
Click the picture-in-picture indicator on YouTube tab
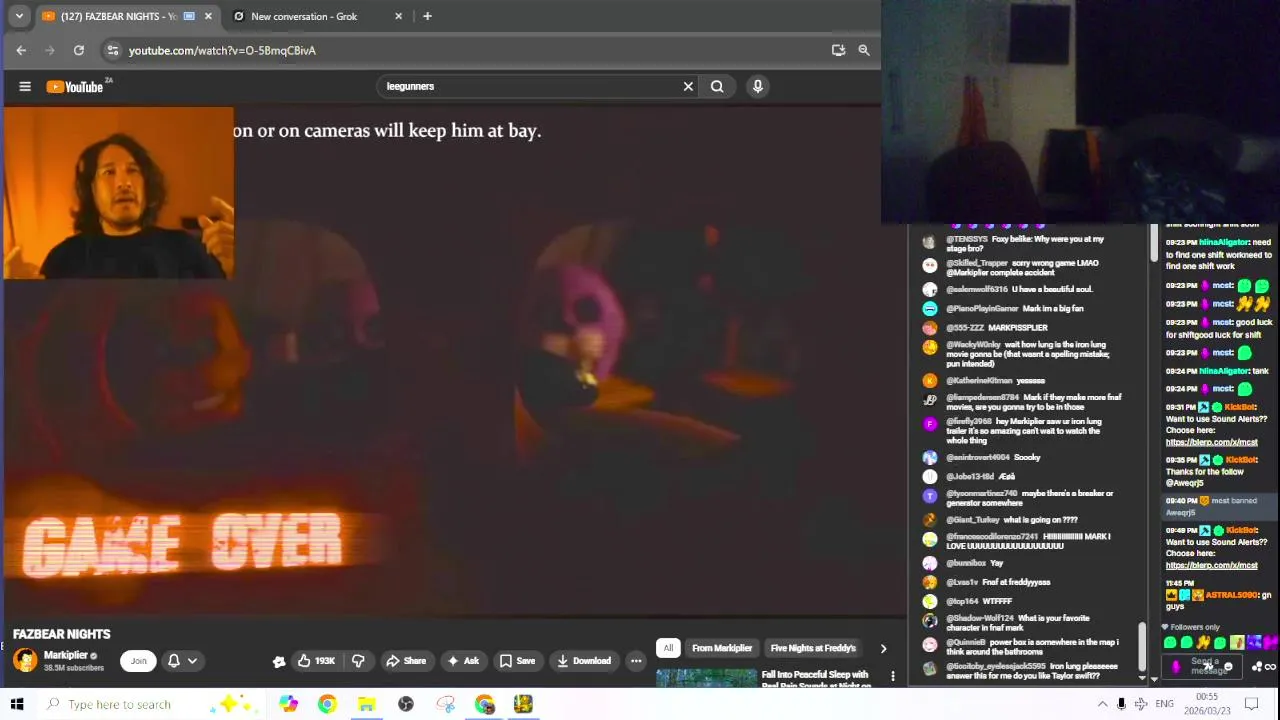point(189,16)
